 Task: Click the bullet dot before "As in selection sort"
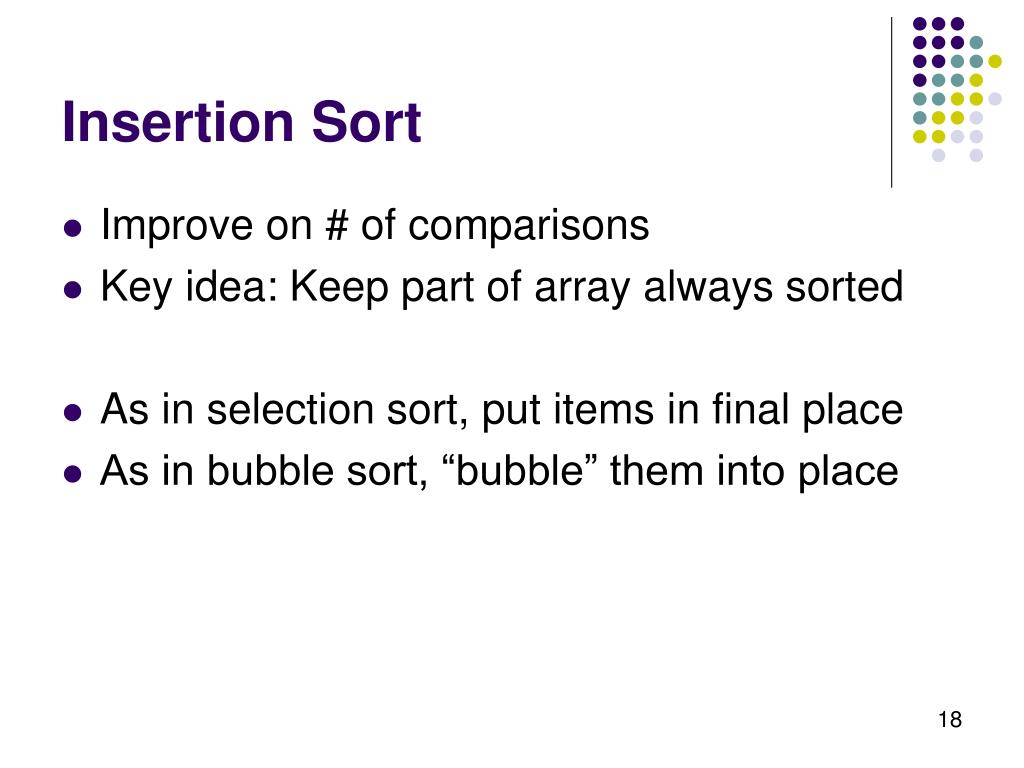[73, 413]
